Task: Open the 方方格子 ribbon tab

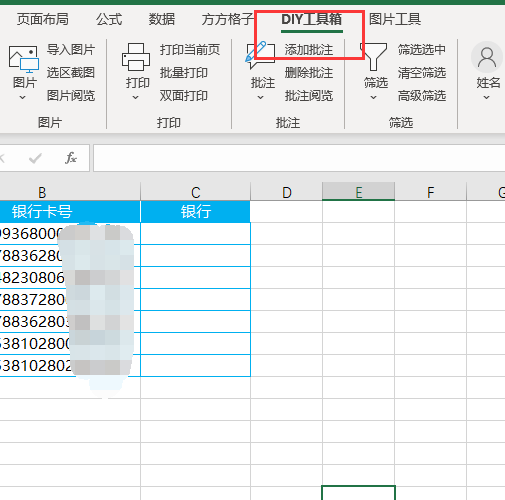Action: [x=228, y=19]
